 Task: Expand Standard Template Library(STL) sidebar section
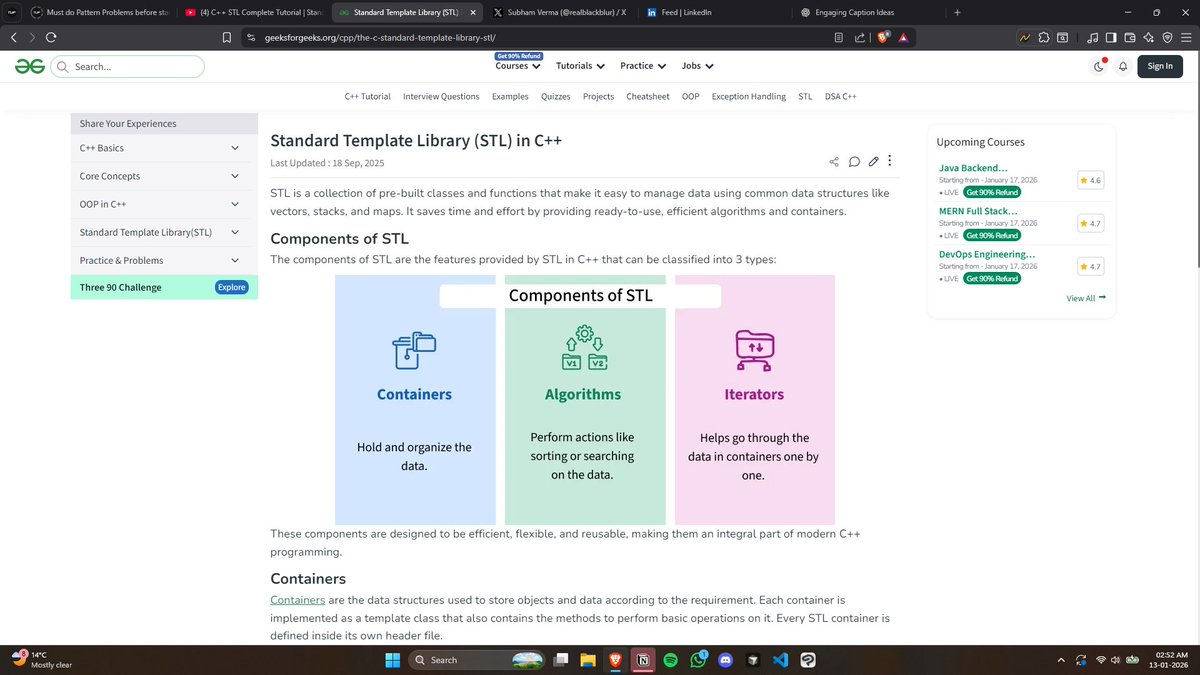(164, 232)
